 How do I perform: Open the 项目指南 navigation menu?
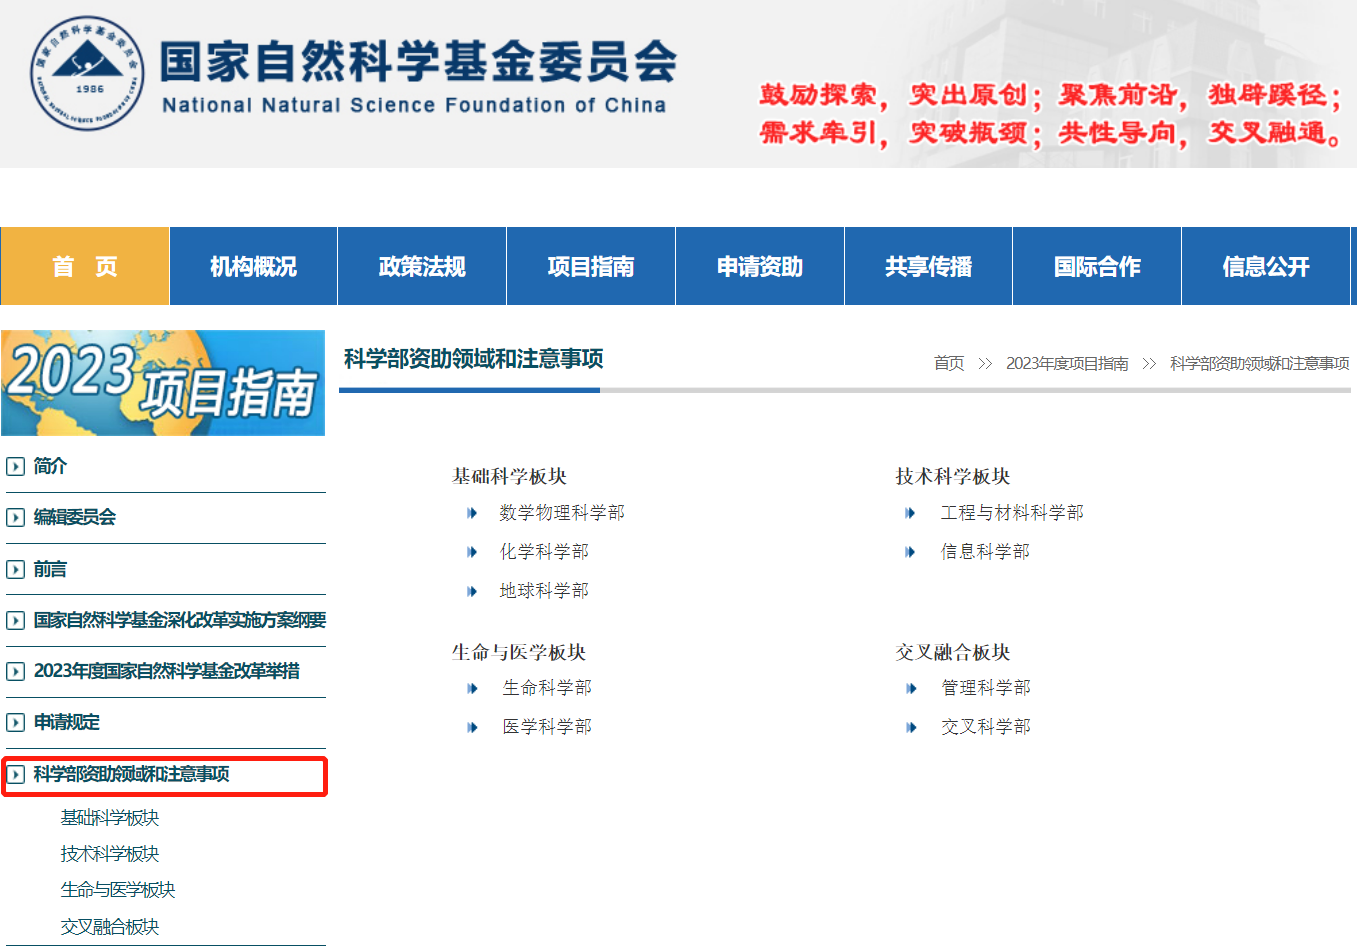[x=591, y=266]
